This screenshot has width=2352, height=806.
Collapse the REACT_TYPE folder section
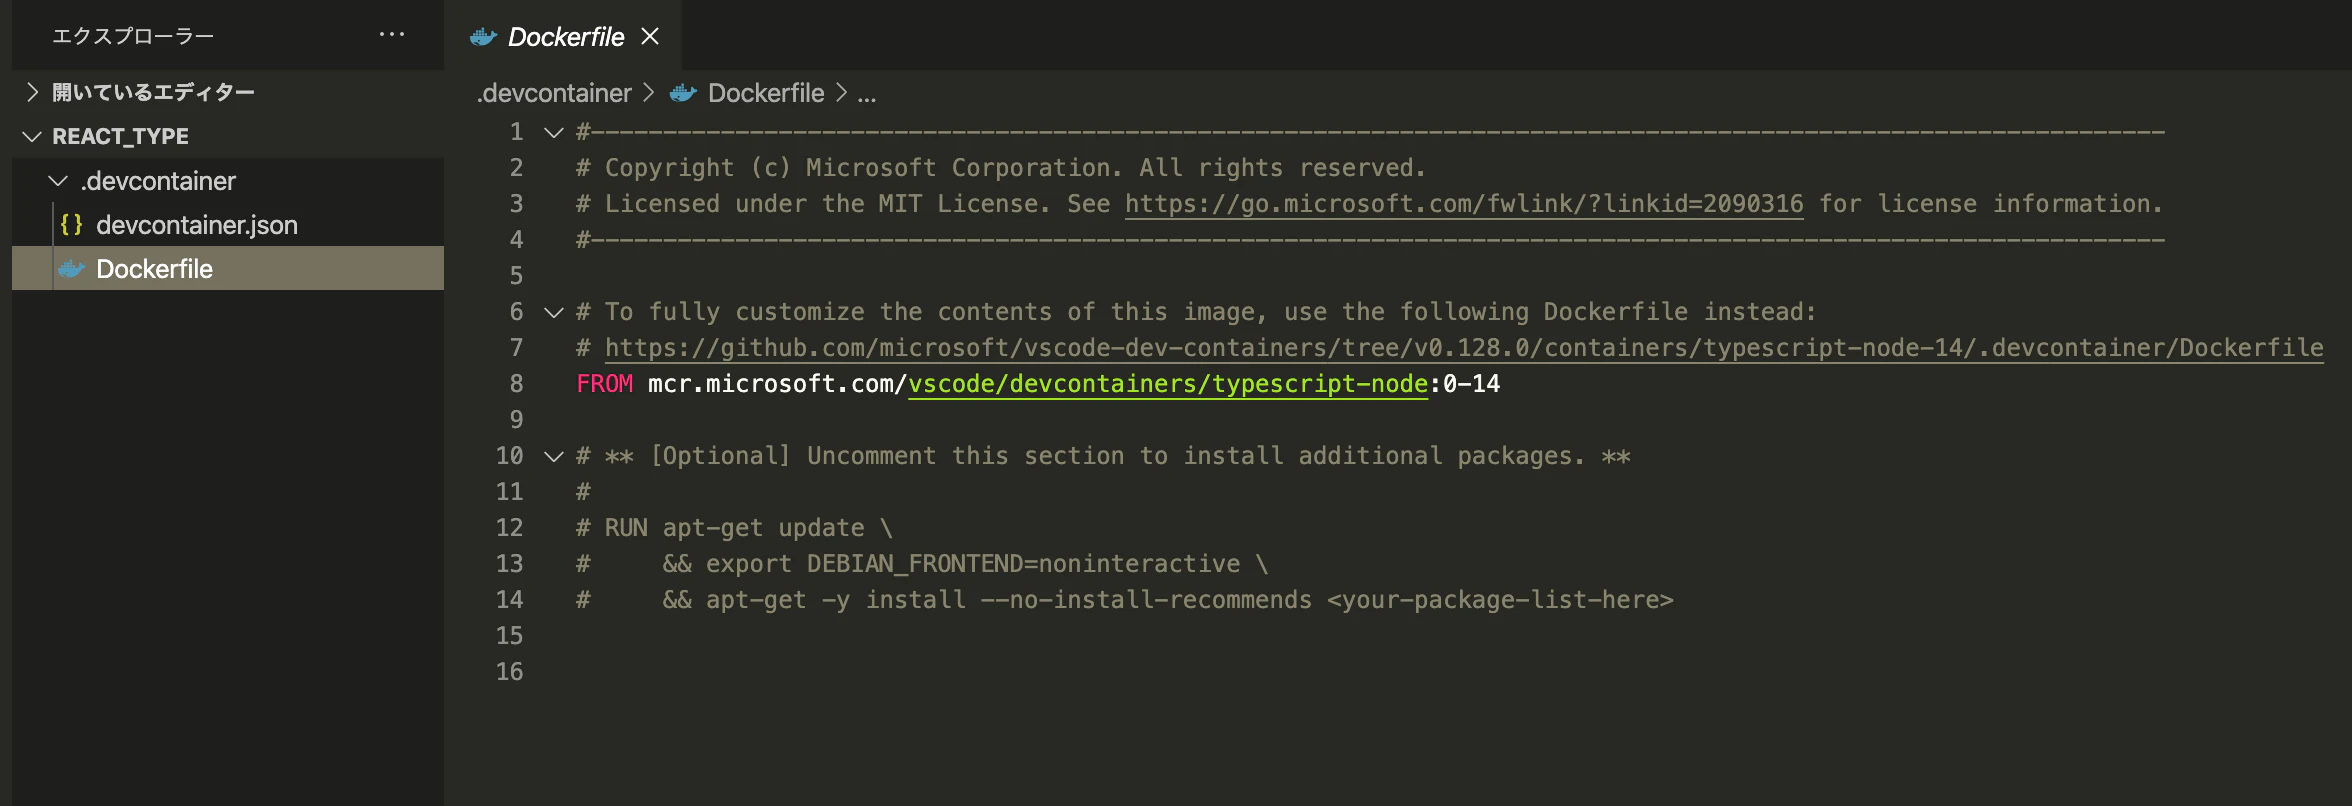tap(32, 136)
